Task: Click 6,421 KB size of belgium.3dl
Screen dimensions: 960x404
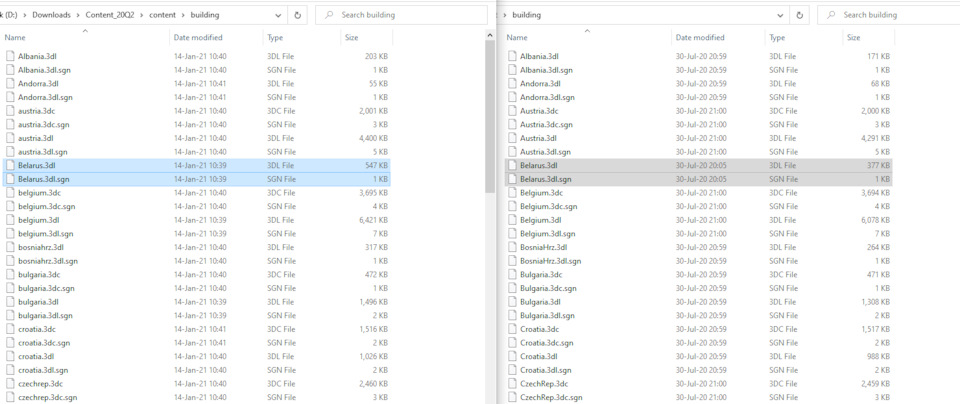Action: [x=375, y=220]
